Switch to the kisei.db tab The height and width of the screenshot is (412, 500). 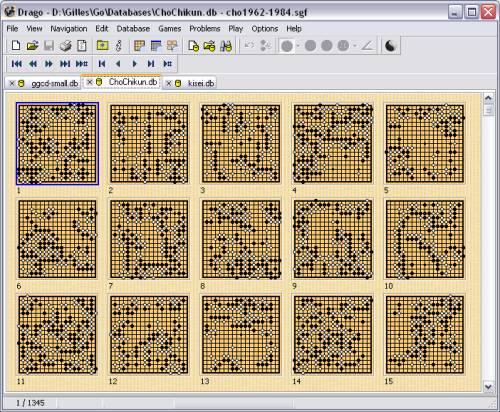(201, 83)
